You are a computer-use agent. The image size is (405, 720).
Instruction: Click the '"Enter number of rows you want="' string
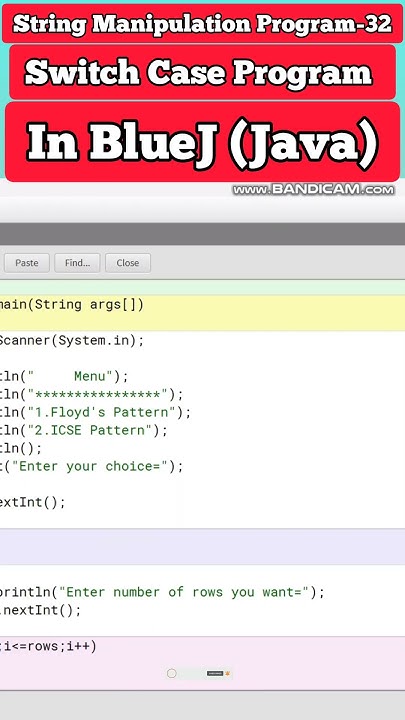point(184,592)
